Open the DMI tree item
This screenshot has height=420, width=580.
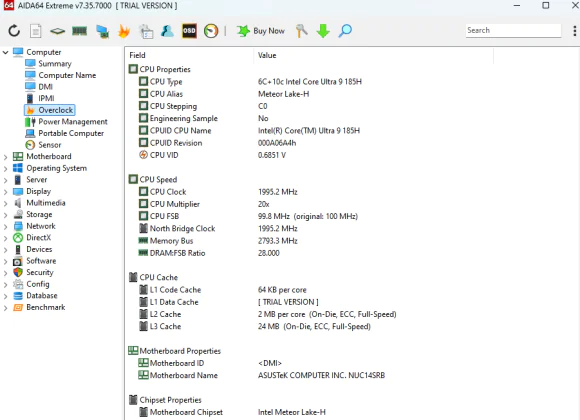tap(45, 87)
